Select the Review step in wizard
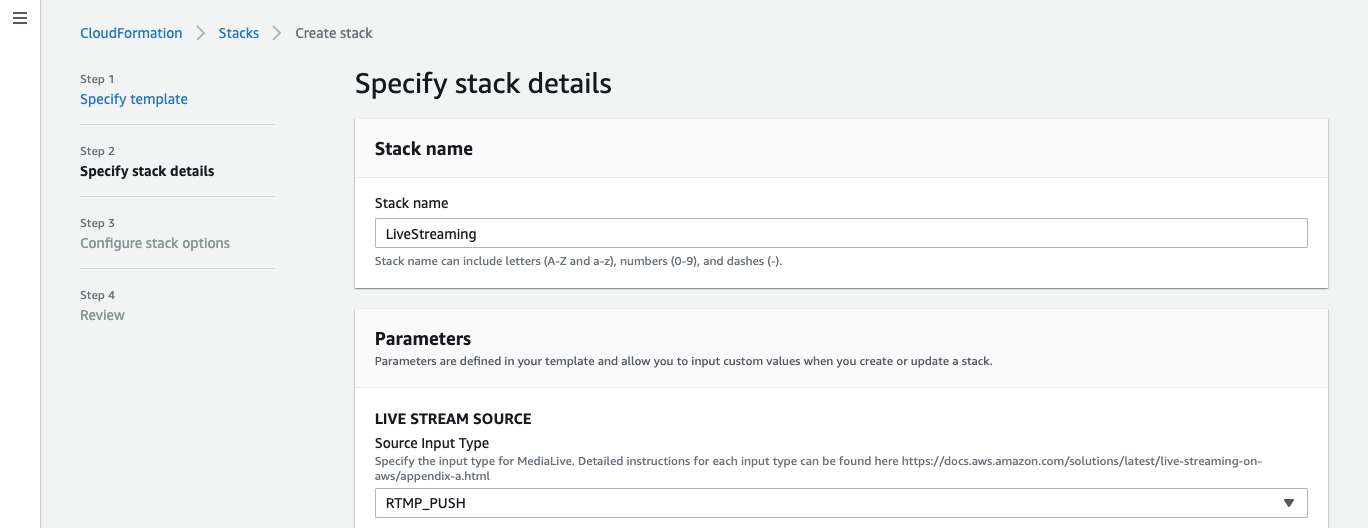Viewport: 1368px width, 528px height. [102, 315]
